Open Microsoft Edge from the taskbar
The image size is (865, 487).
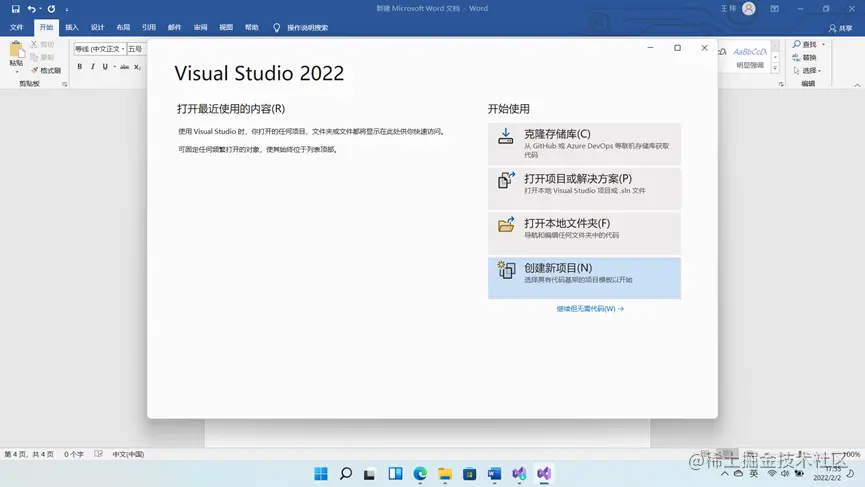pos(420,474)
